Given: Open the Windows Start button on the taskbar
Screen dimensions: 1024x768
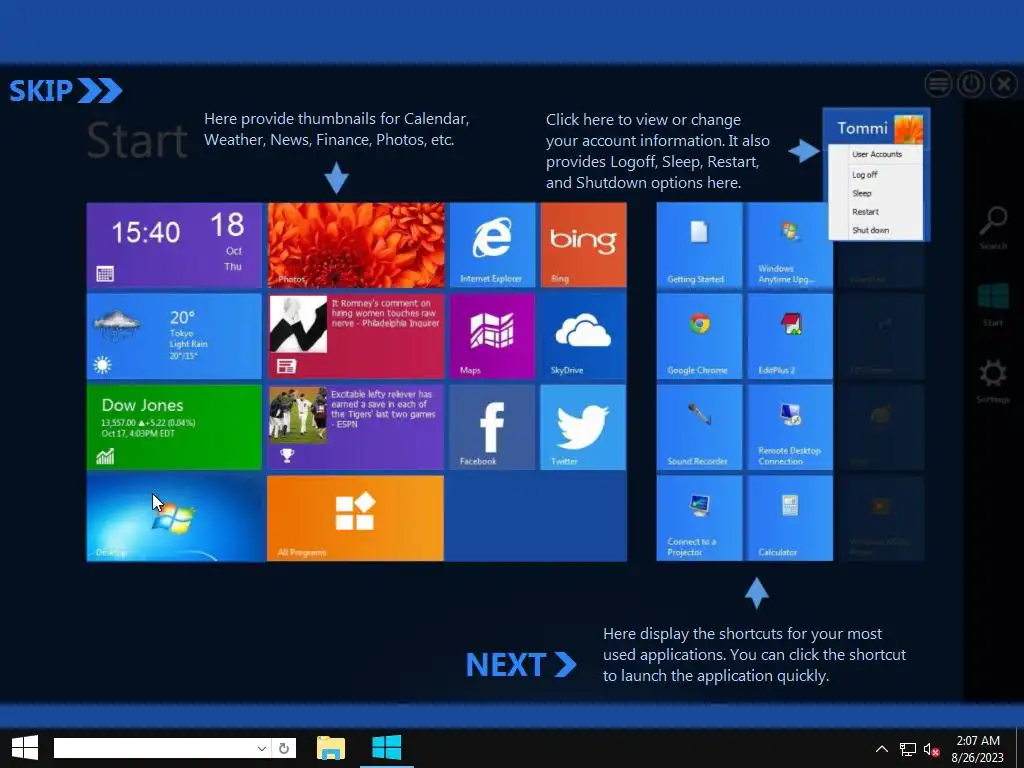Looking at the screenshot, I should coord(25,748).
